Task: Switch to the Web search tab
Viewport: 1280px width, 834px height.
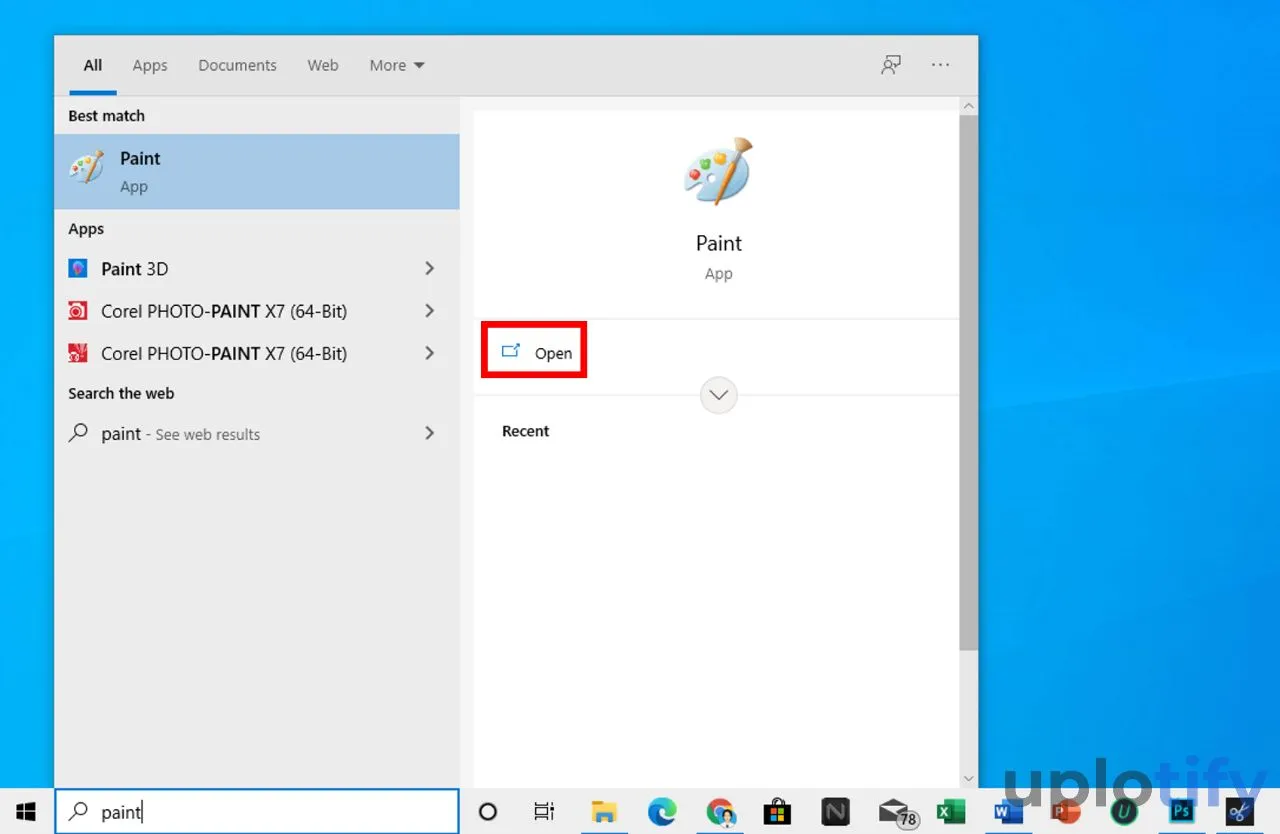Action: click(x=322, y=66)
